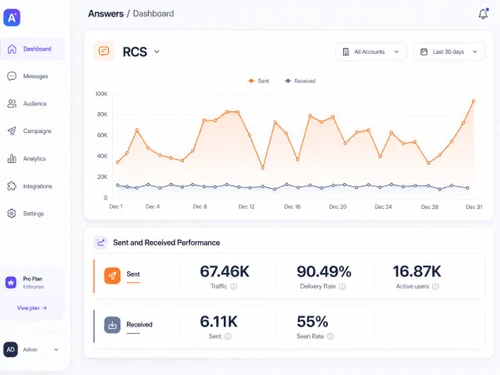Click the orange Sent paper plane icon
This screenshot has height=375, width=500.
[x=112, y=276]
